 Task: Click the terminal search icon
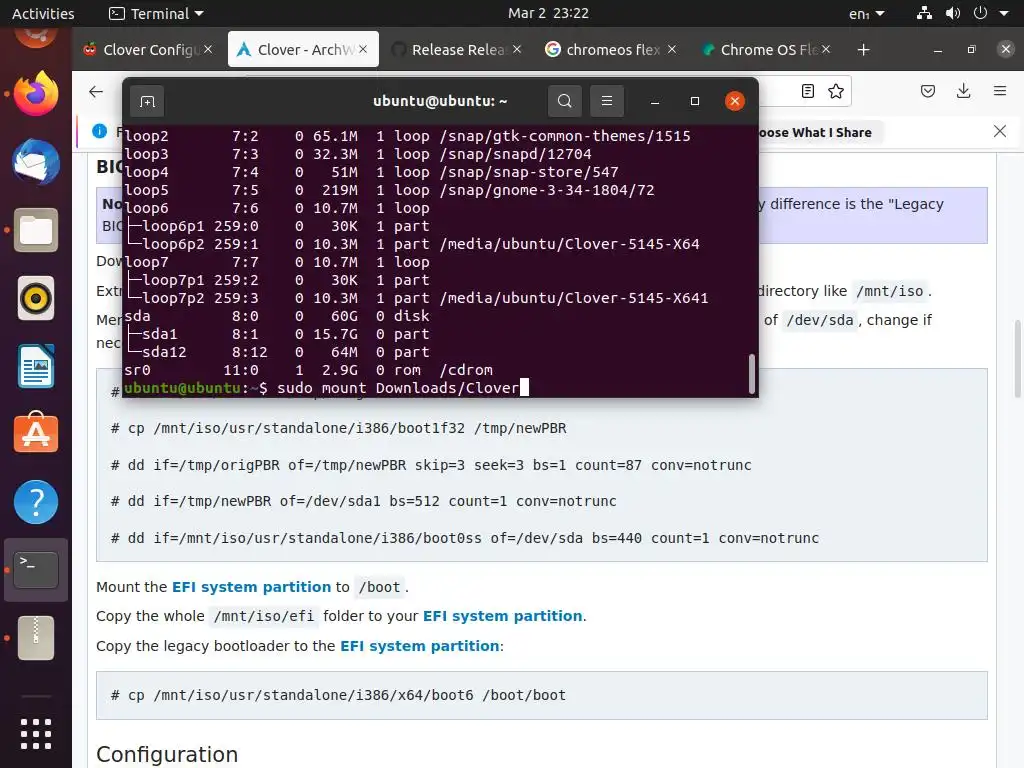tap(565, 101)
